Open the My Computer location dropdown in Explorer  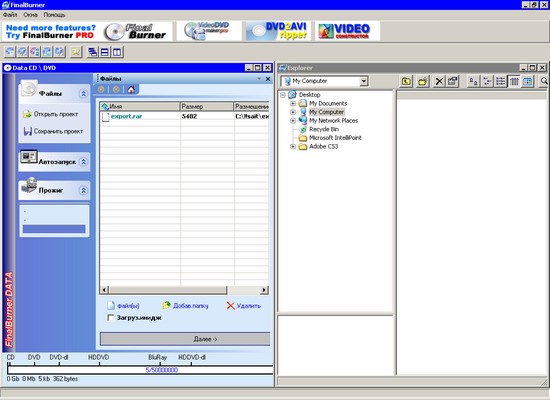tap(364, 81)
